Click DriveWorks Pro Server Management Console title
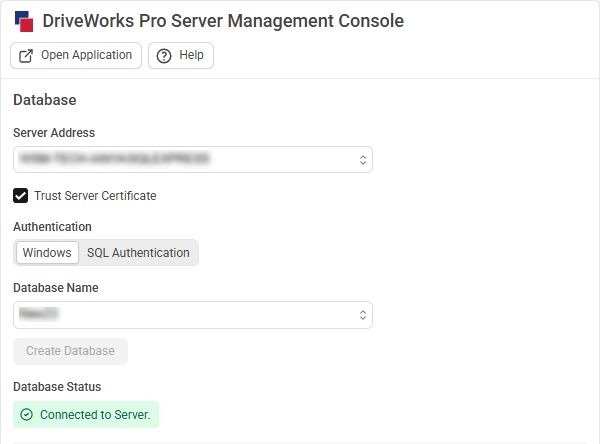Screen dimensions: 600x444 point(223,21)
